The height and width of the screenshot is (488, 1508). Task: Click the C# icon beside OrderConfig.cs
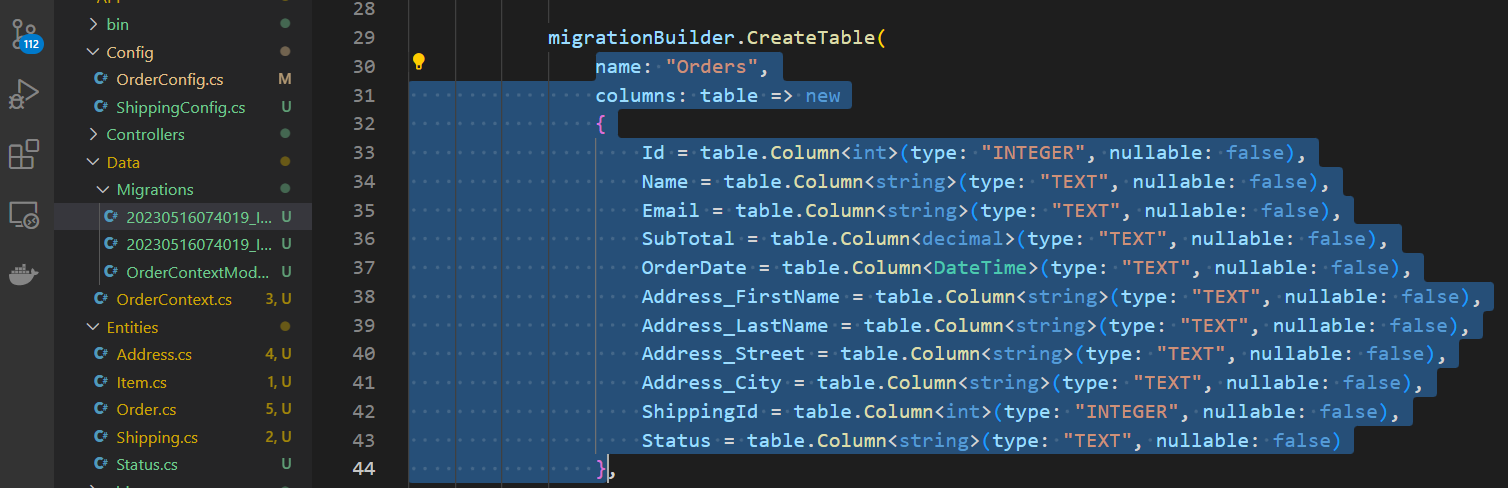[x=101, y=79]
